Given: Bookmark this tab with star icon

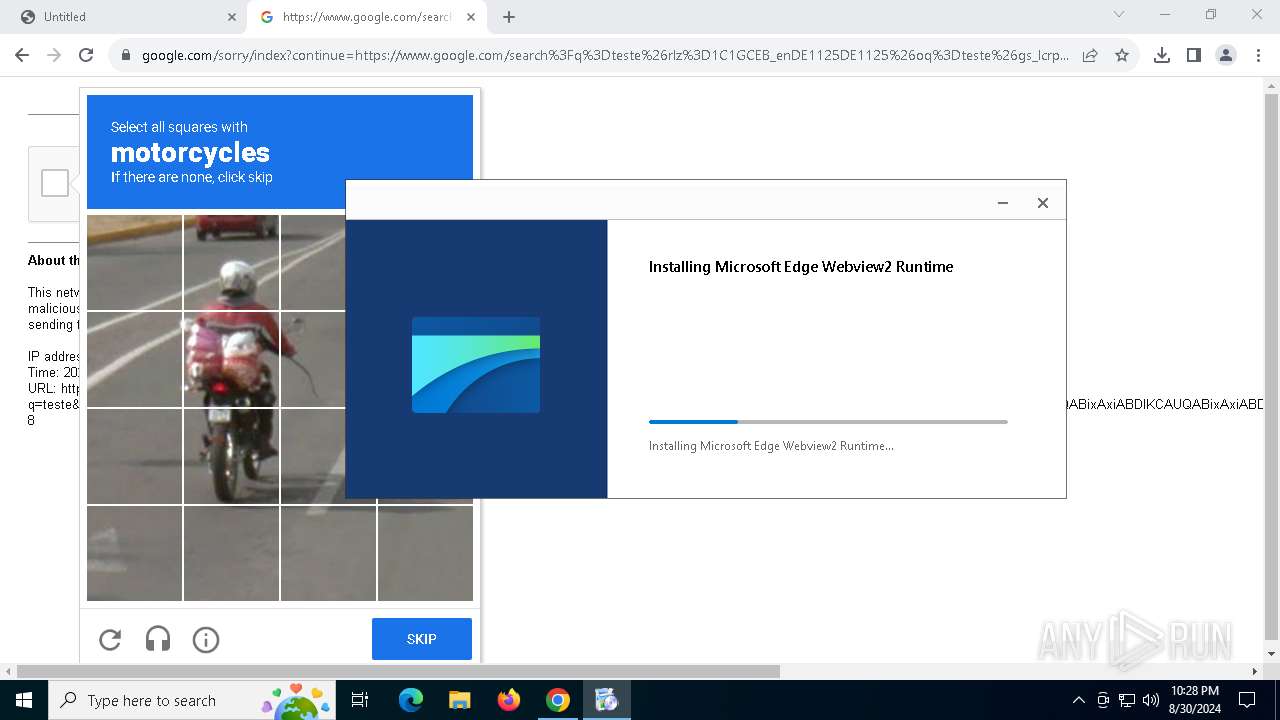Looking at the screenshot, I should 1122,55.
